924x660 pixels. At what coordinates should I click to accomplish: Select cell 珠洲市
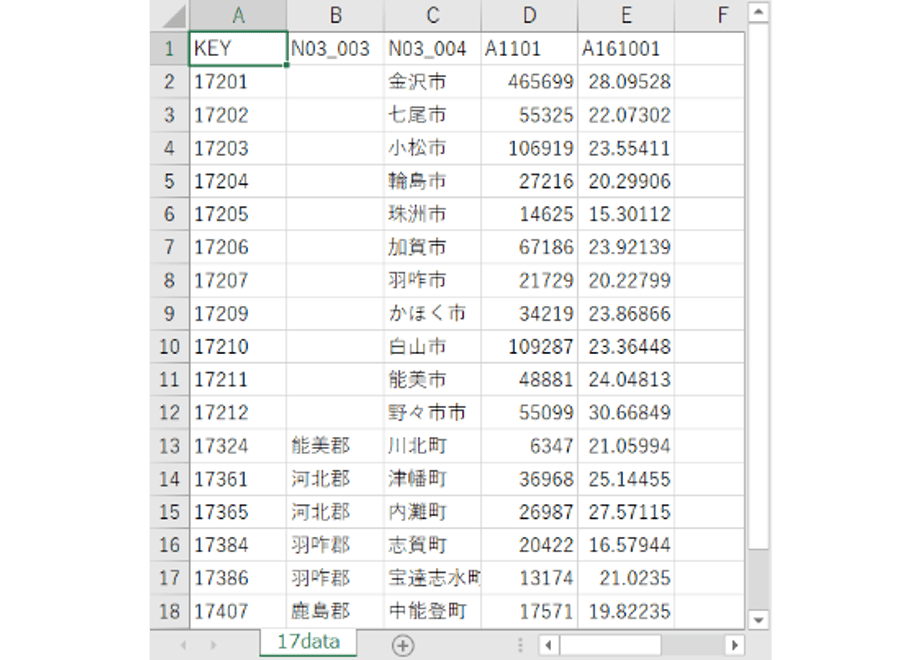(x=433, y=214)
